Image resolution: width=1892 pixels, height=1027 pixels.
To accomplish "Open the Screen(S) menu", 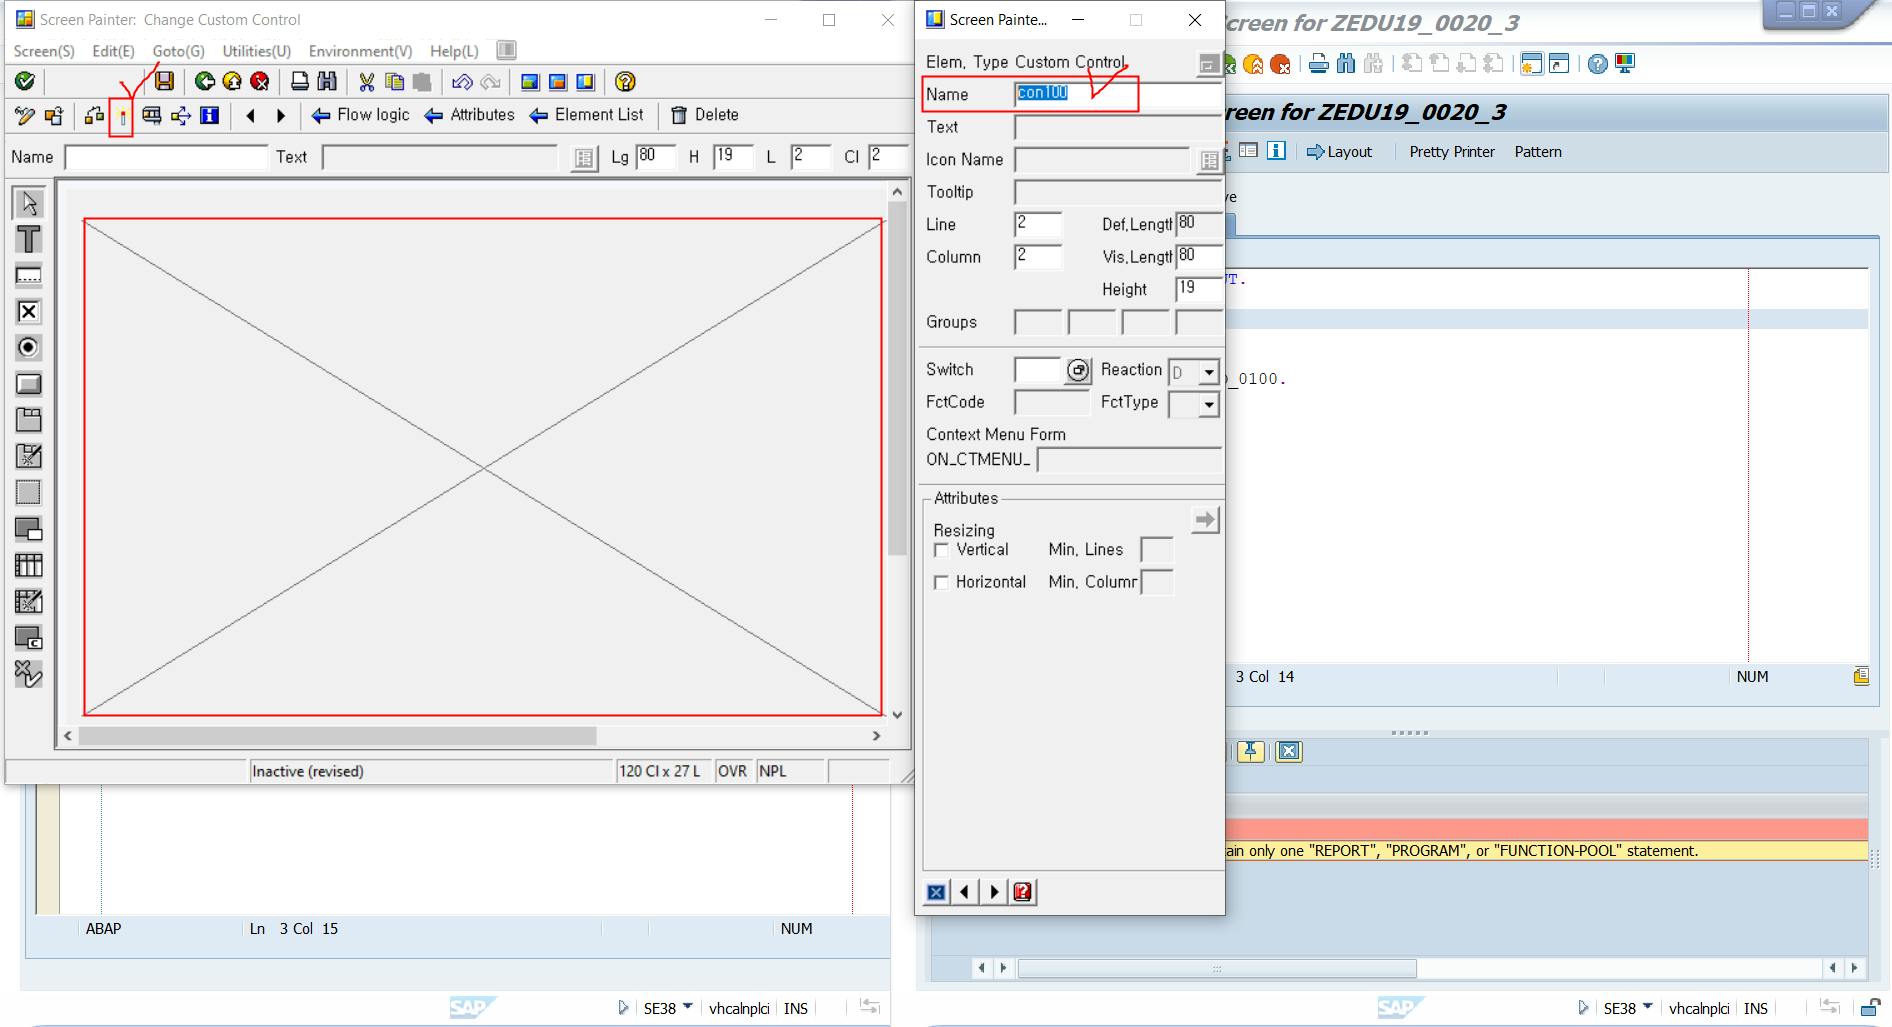I will click(44, 51).
